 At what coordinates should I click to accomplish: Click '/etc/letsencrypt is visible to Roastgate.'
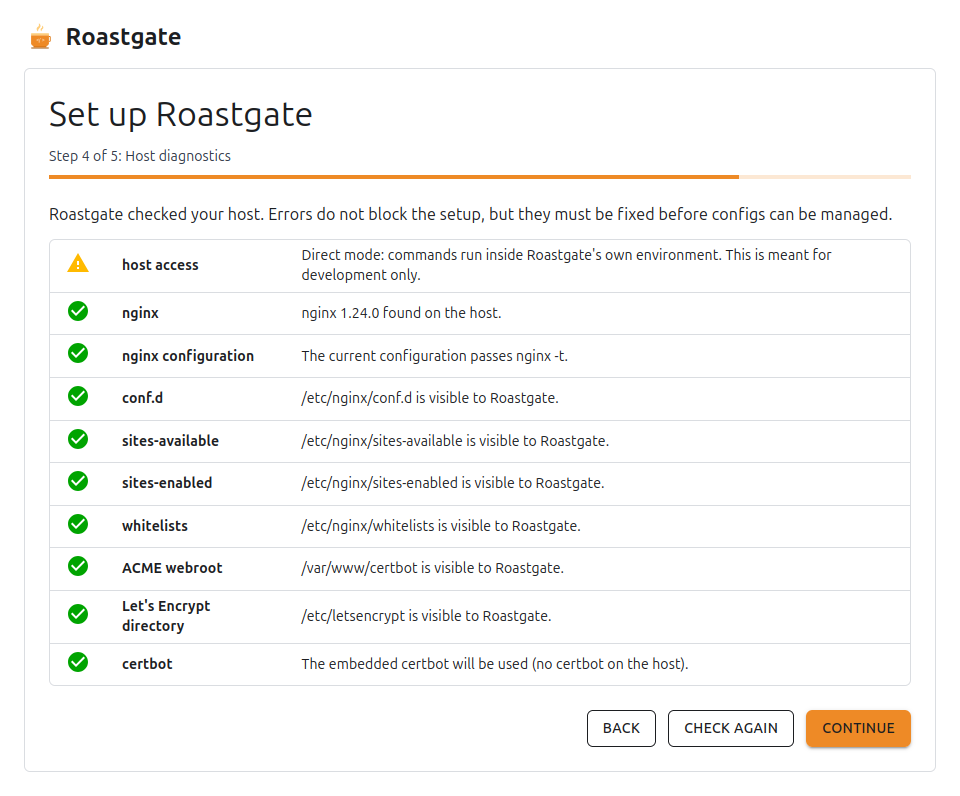(426, 616)
